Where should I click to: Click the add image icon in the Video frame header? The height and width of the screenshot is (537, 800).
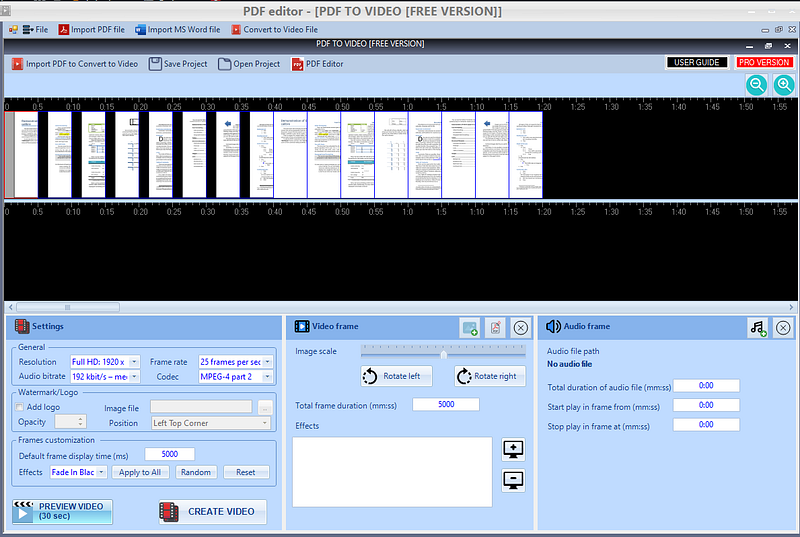tap(469, 328)
